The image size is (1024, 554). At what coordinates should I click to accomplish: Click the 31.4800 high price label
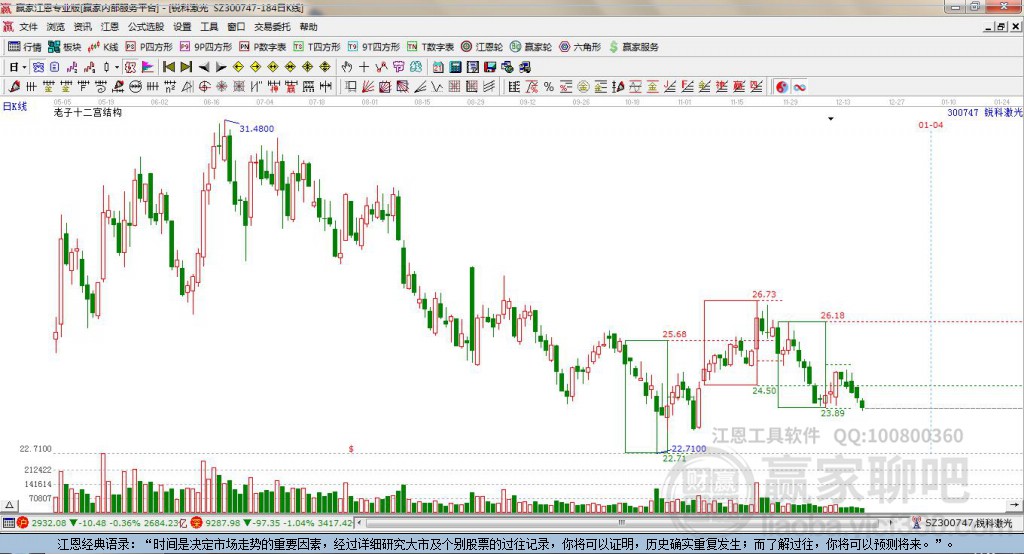coord(257,129)
